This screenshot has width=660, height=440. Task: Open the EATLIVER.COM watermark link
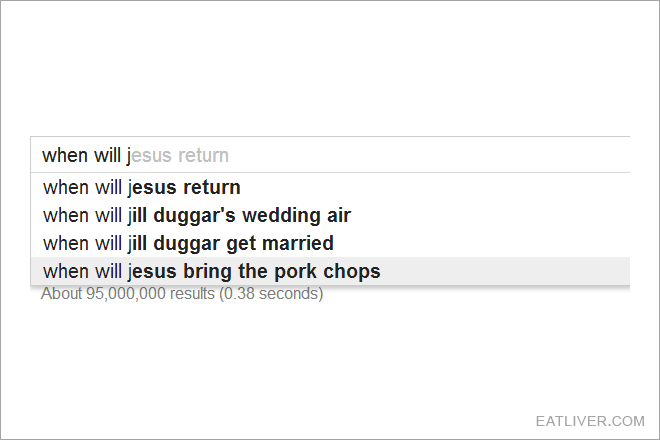coord(590,421)
